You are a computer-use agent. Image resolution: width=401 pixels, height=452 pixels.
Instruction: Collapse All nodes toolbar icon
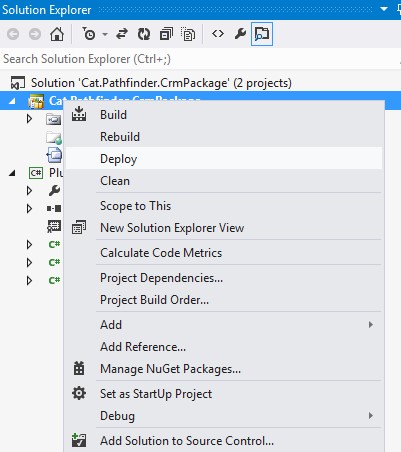click(166, 34)
